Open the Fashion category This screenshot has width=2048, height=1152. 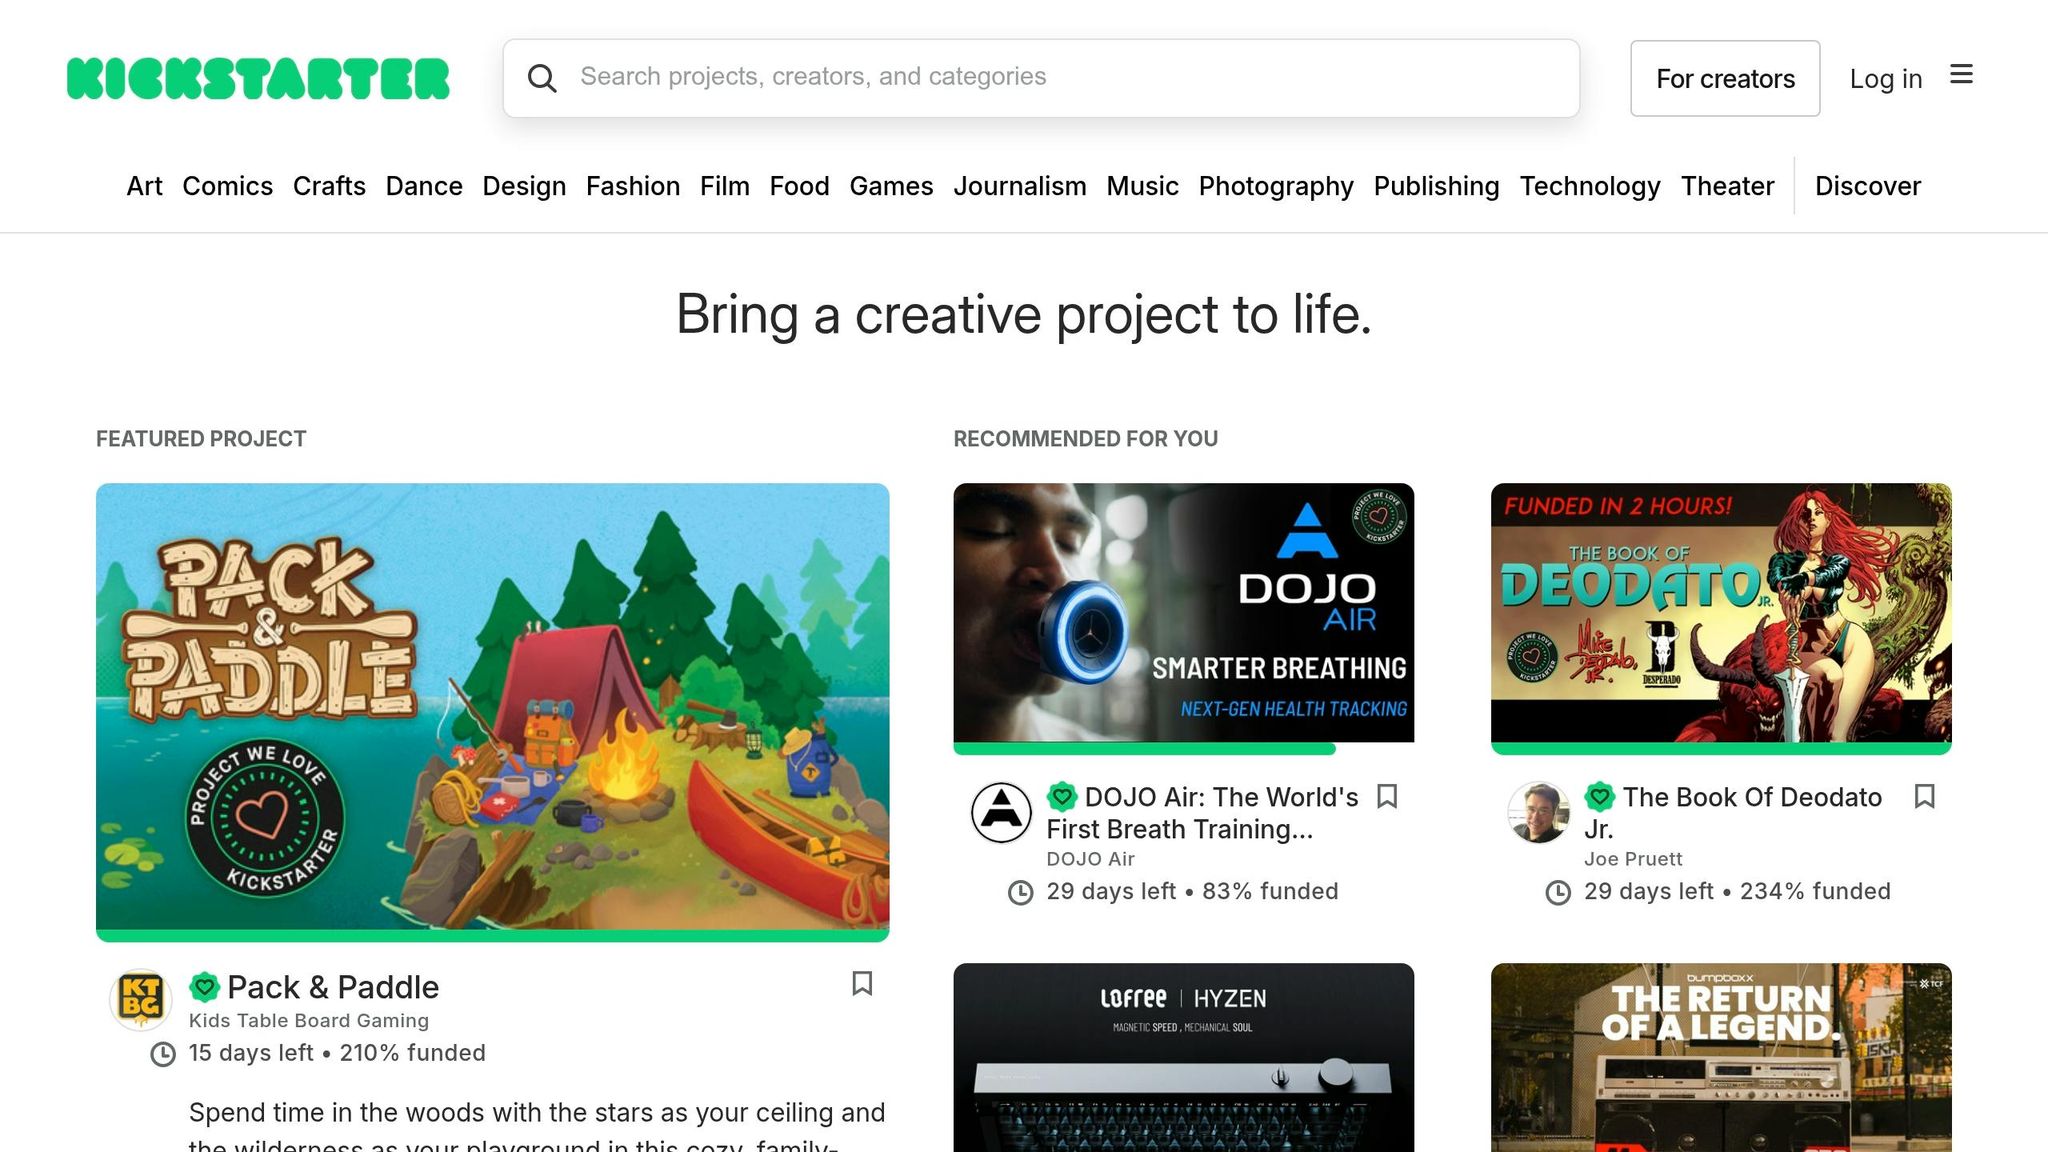tap(633, 186)
